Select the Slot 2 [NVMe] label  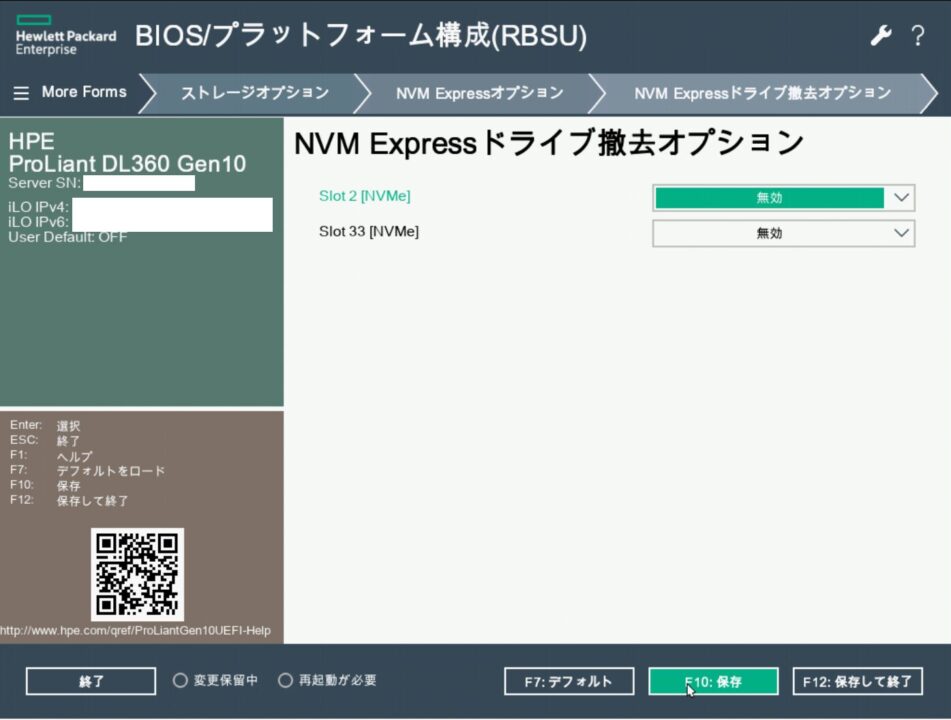pos(365,196)
